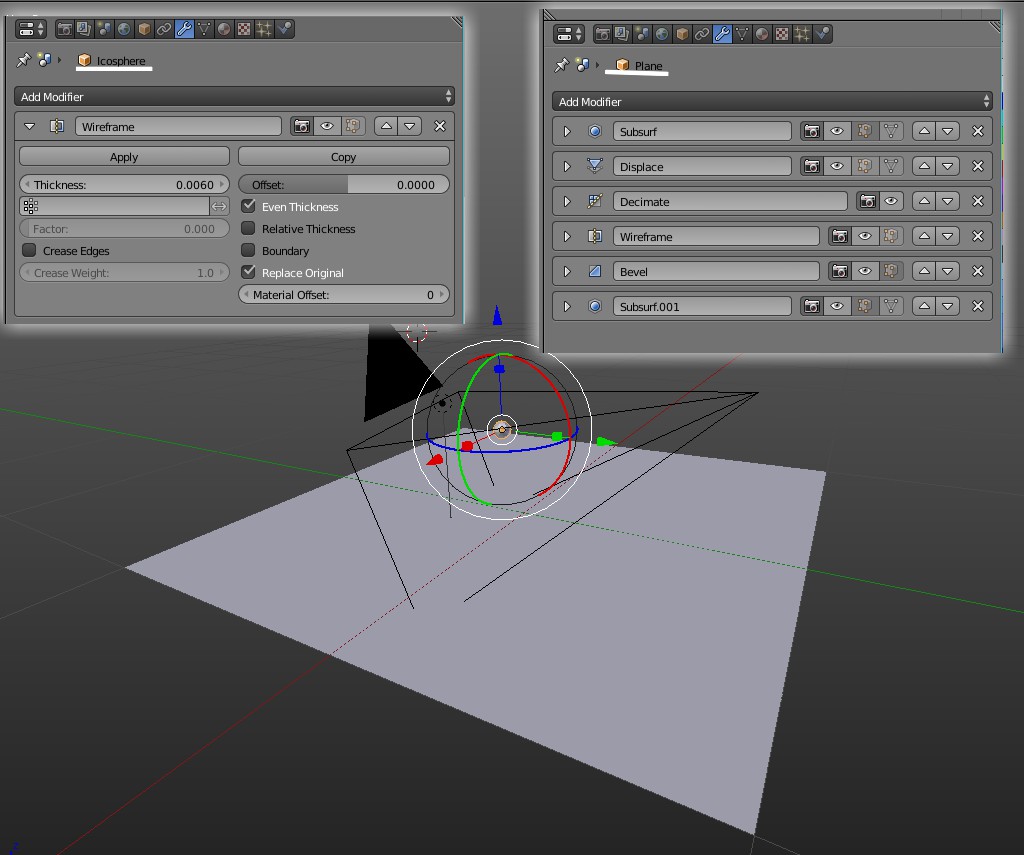1024x855 pixels.
Task: Open Physics tab in Plane panel
Action: pos(822,34)
